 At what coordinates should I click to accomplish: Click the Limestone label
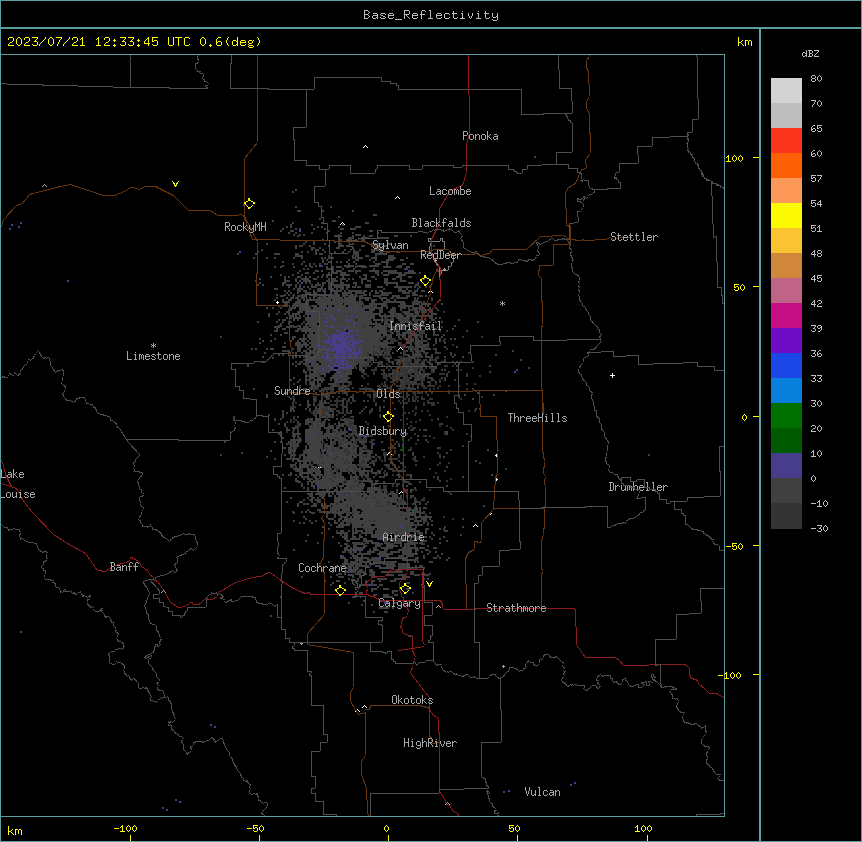pyautogui.click(x=153, y=356)
